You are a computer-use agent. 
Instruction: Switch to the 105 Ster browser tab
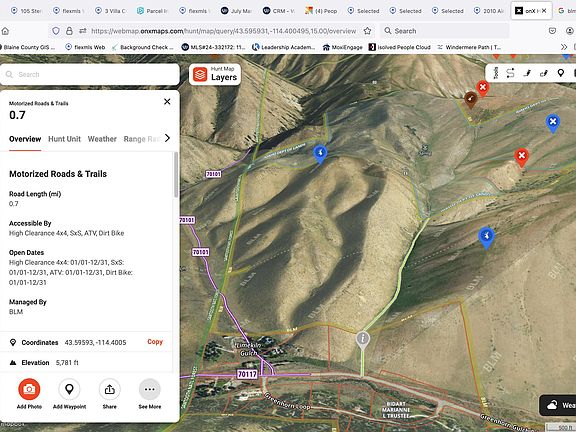coord(26,11)
